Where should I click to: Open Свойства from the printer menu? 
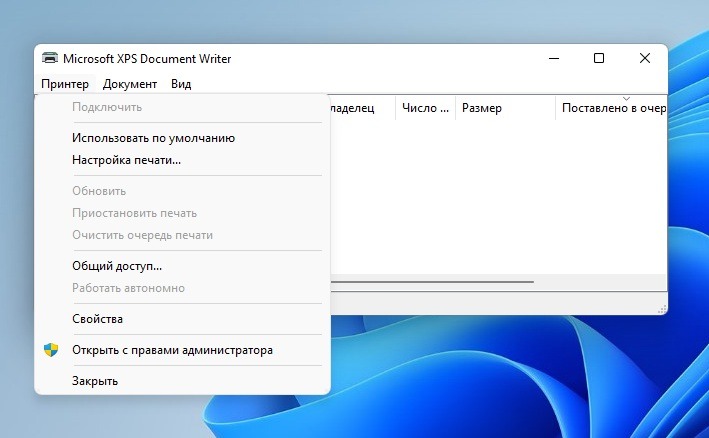(x=182, y=319)
